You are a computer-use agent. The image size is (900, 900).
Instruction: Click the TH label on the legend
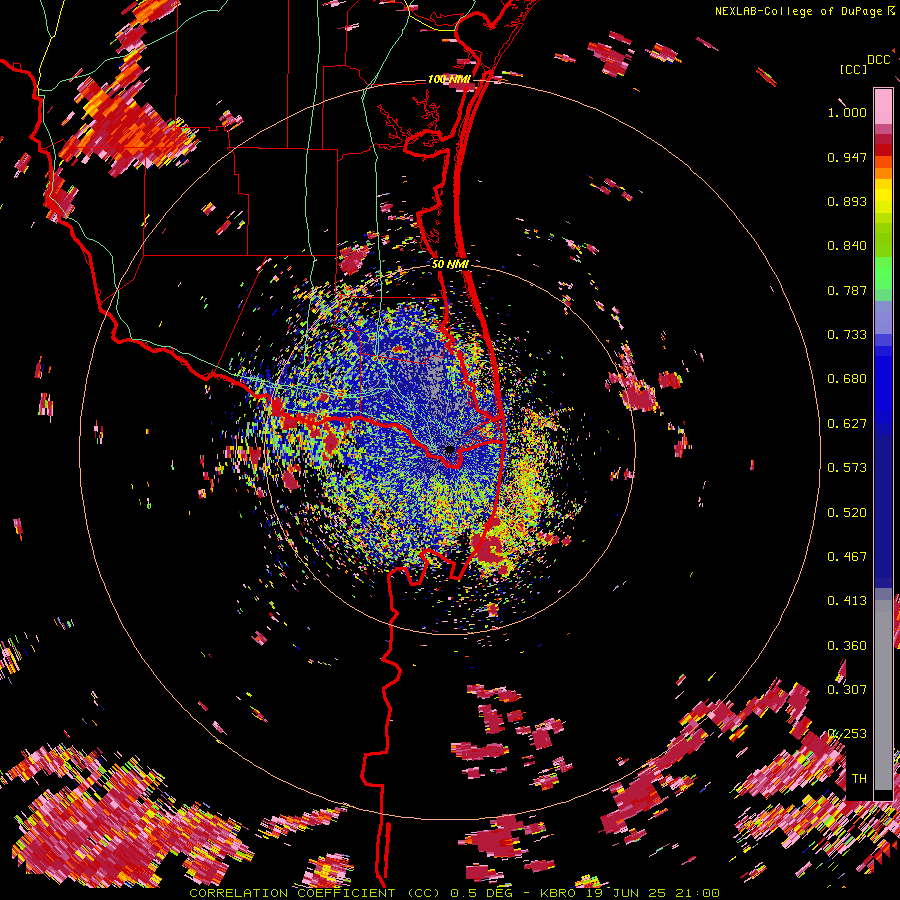point(859,779)
